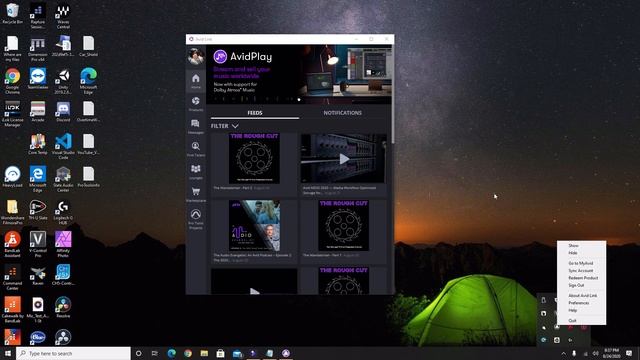The height and width of the screenshot is (360, 640).
Task: Open the Raven desktop shortcut
Action: (x=38, y=275)
